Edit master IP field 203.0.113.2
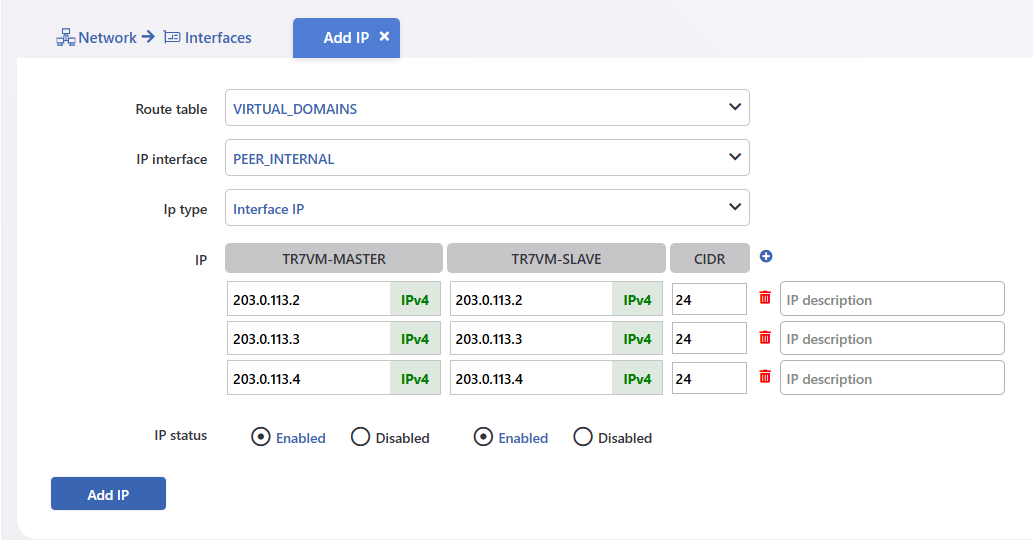This screenshot has height=540, width=1033. 309,300
